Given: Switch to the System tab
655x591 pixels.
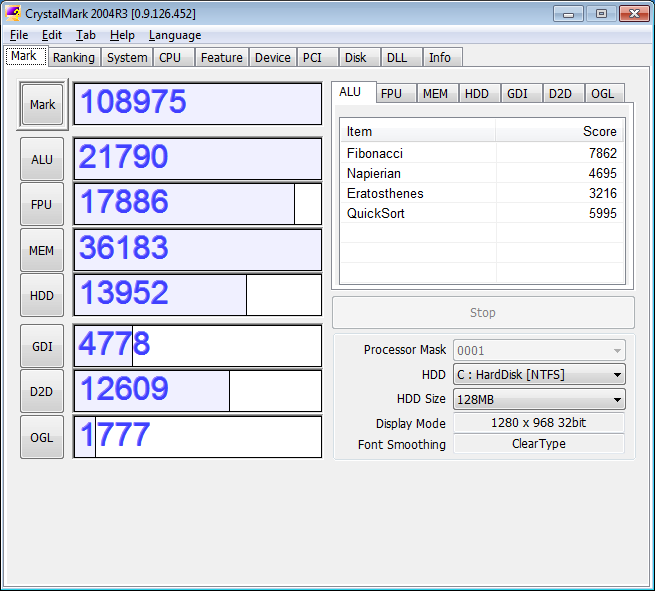Looking at the screenshot, I should (127, 58).
